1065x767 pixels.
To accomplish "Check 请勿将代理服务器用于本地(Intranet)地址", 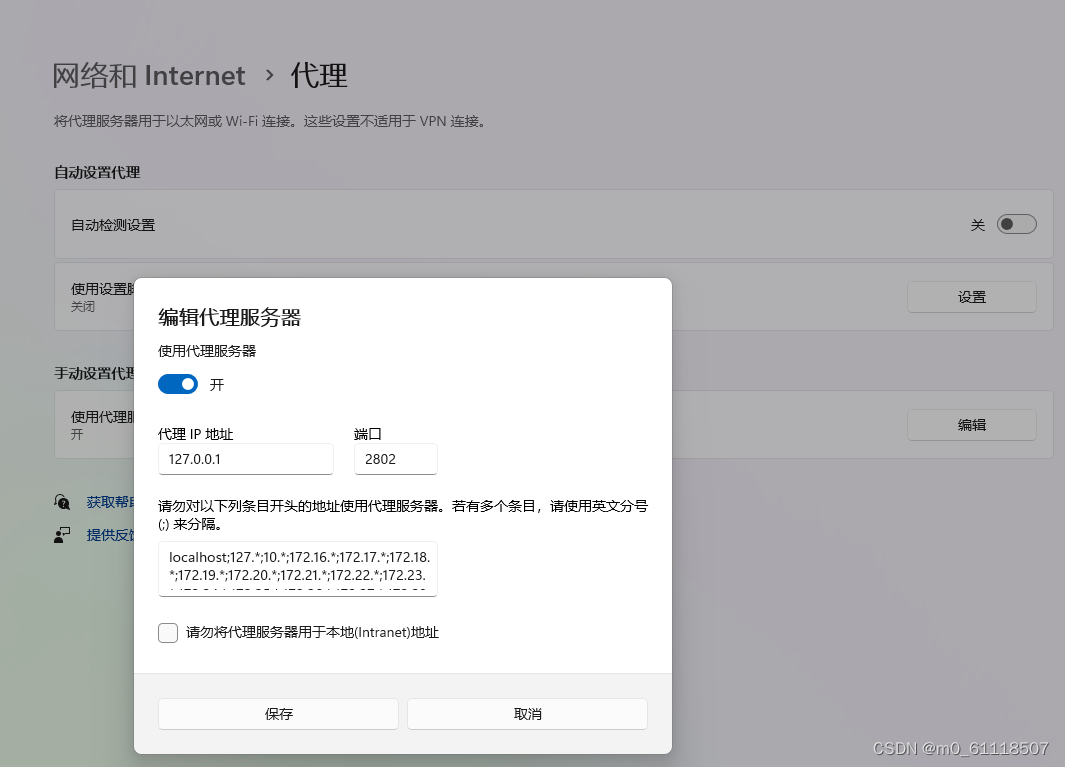I will [167, 632].
